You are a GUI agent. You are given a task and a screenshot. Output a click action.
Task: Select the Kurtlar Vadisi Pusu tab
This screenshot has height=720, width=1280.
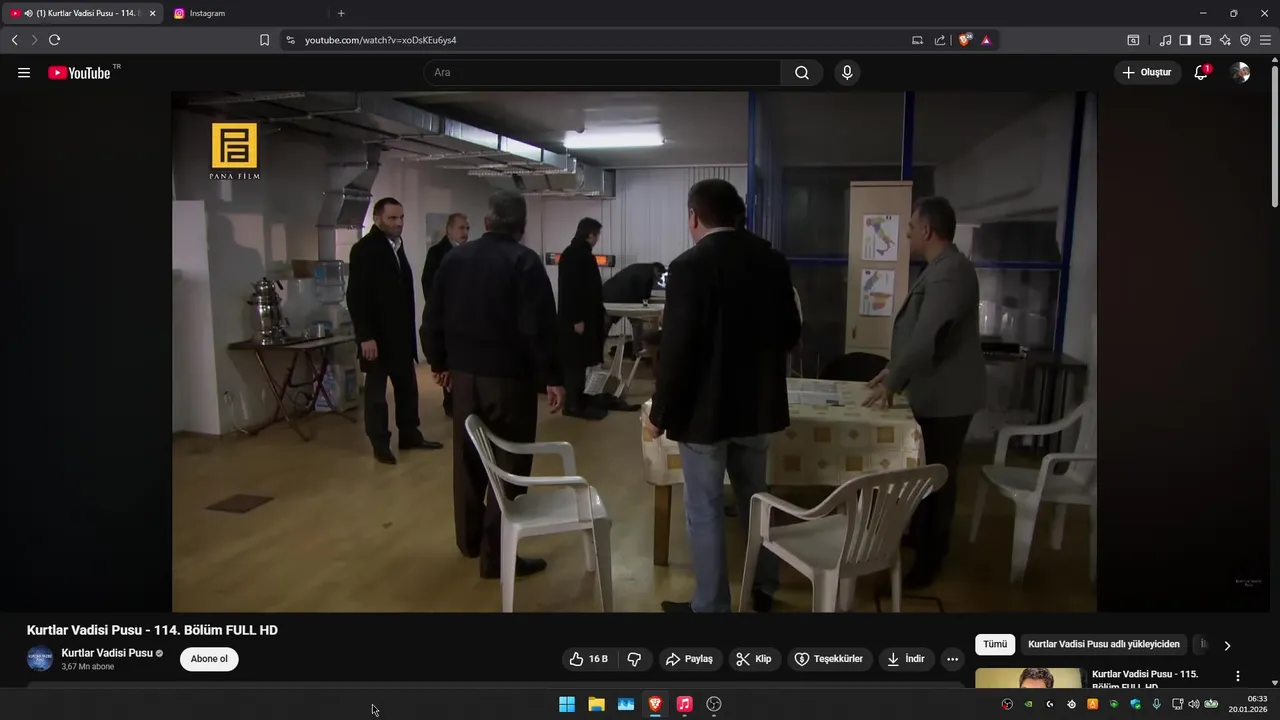tap(80, 13)
